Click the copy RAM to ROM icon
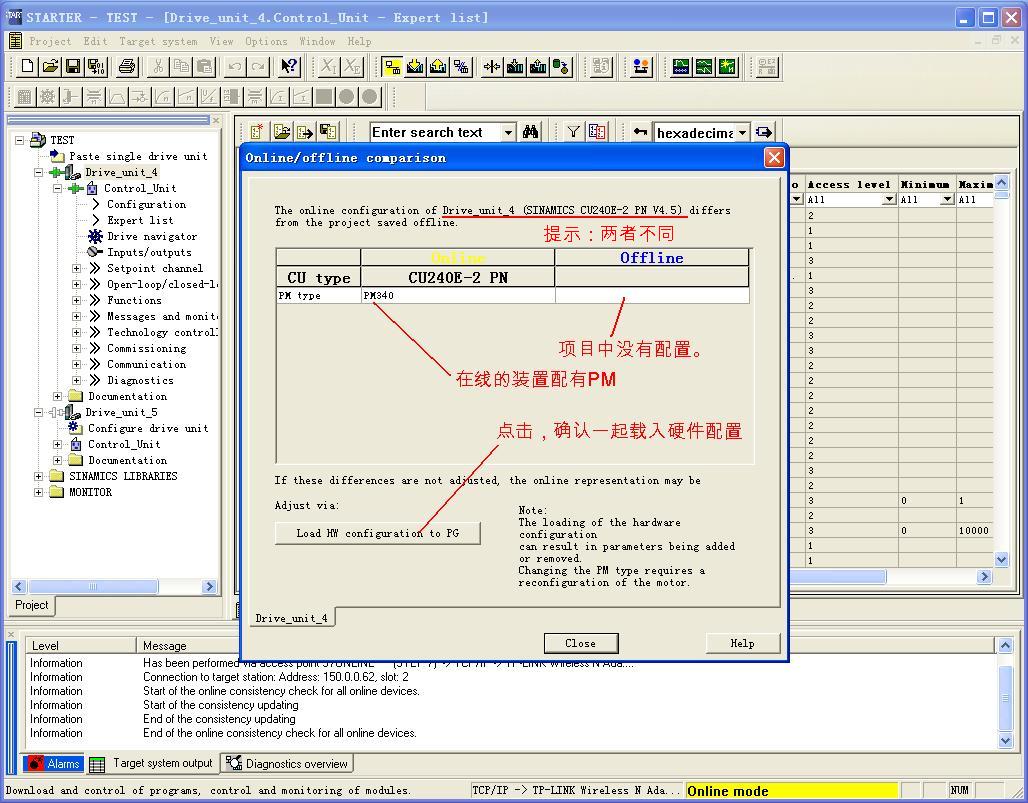 tap(561, 66)
